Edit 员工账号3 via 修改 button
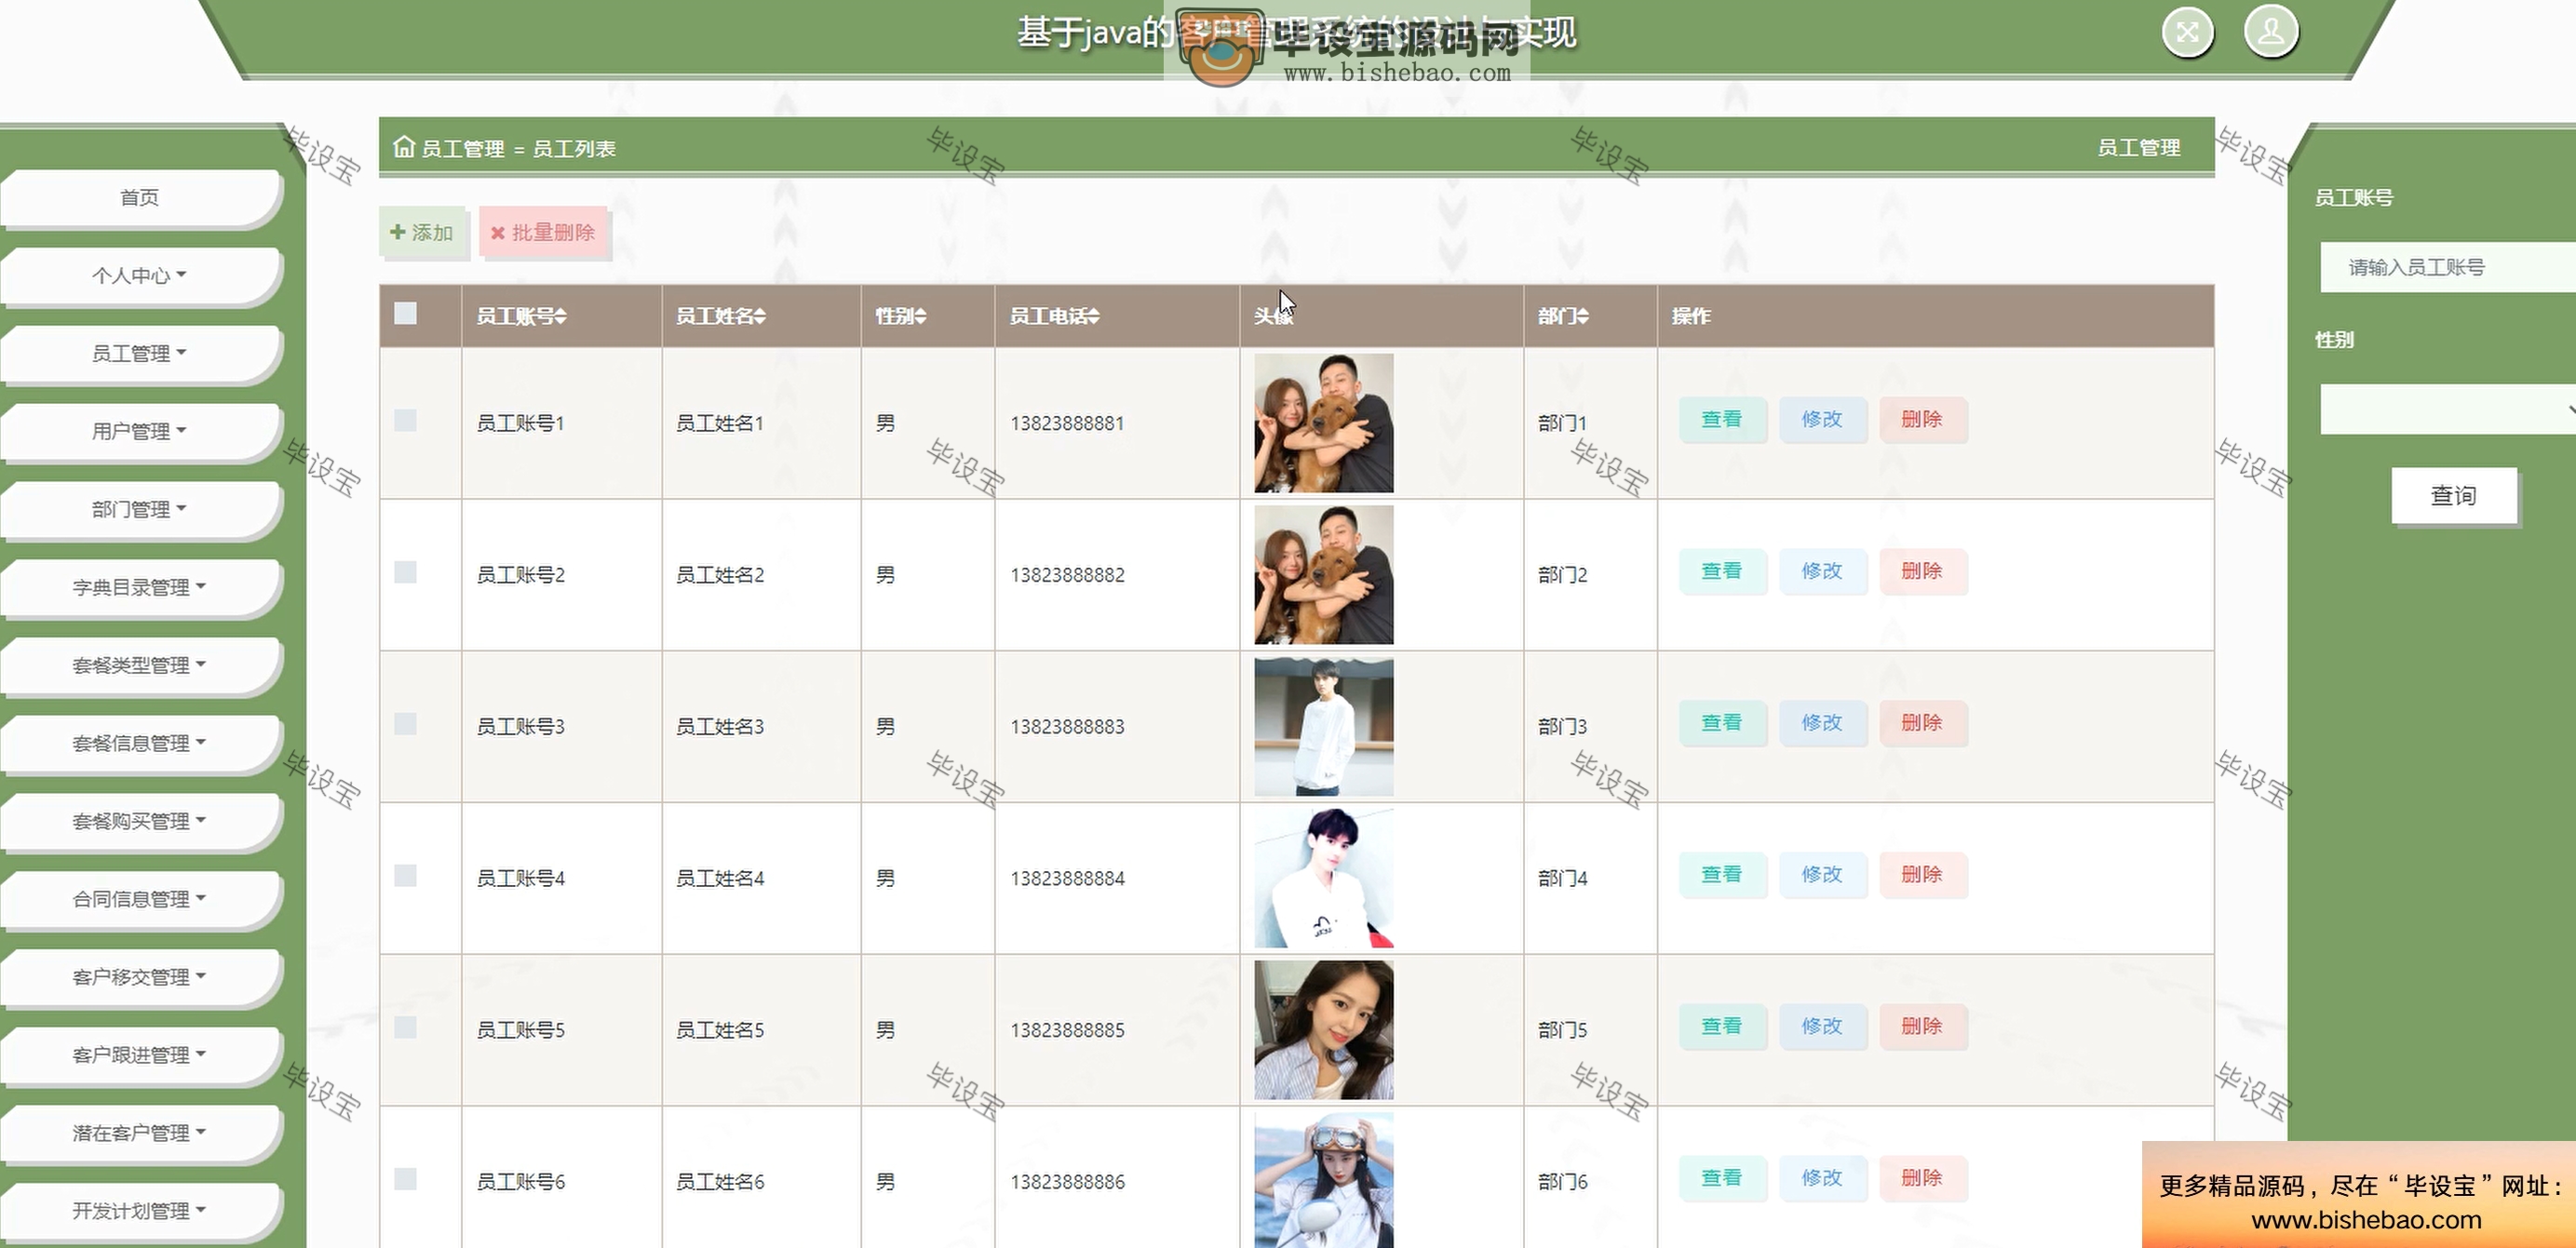 coord(1822,723)
